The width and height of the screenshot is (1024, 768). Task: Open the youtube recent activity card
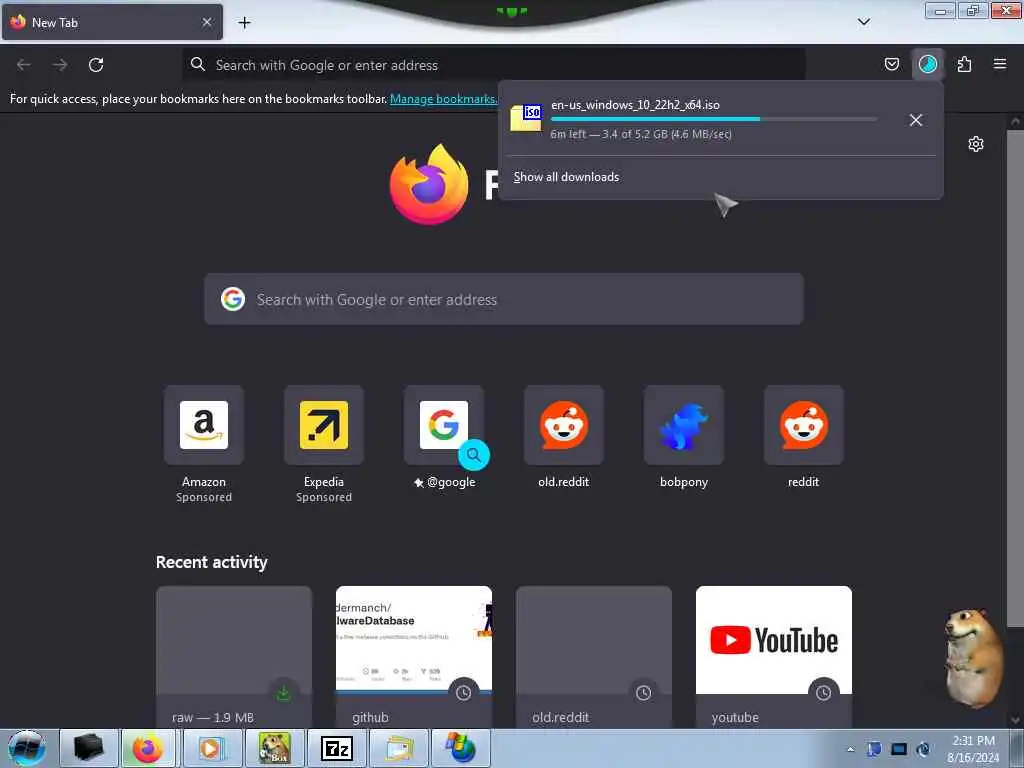774,657
